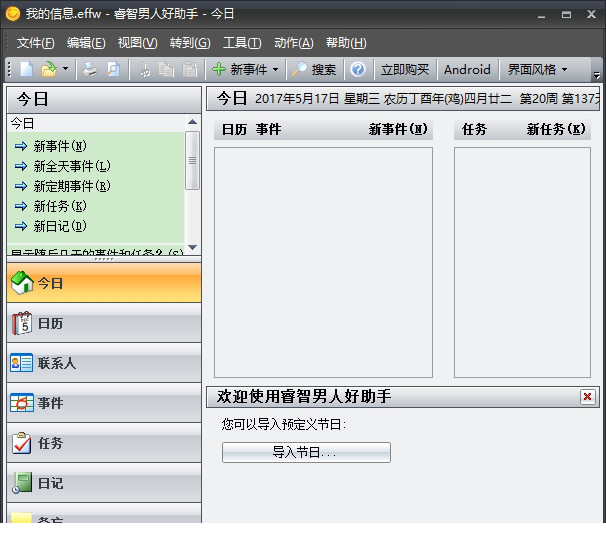Open the 界面风格 dropdown
606x543 pixels.
tap(537, 70)
